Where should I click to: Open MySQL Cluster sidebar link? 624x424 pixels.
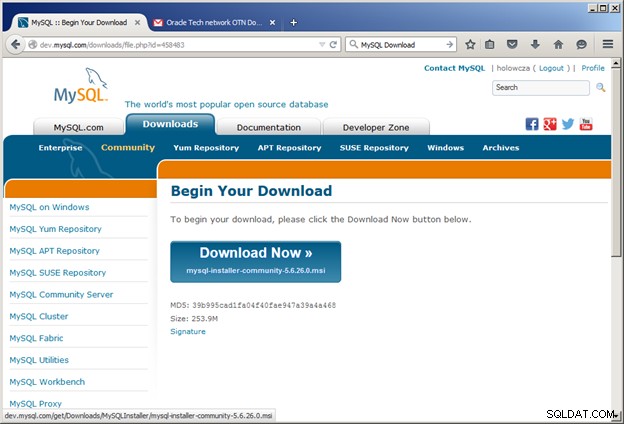pyautogui.click(x=39, y=317)
